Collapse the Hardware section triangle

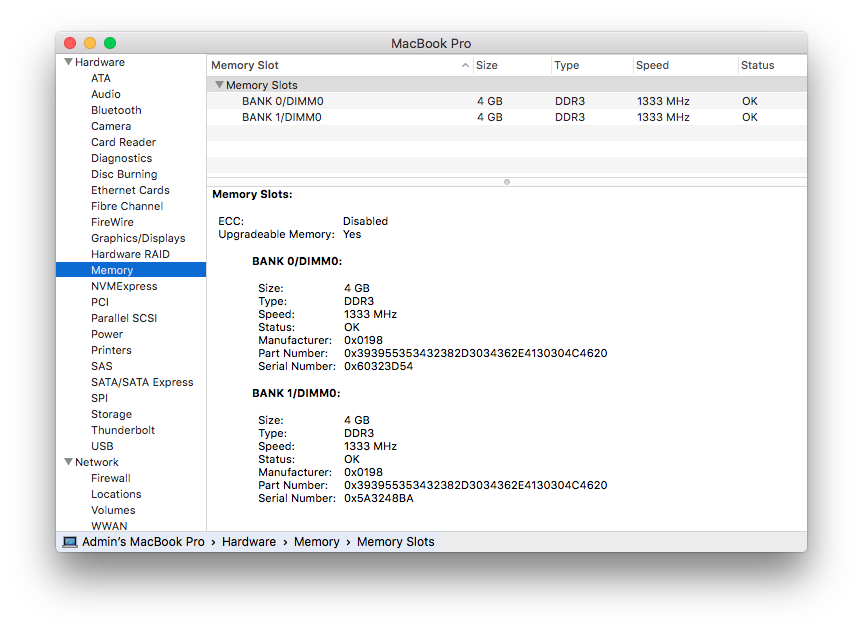pyautogui.click(x=68, y=62)
